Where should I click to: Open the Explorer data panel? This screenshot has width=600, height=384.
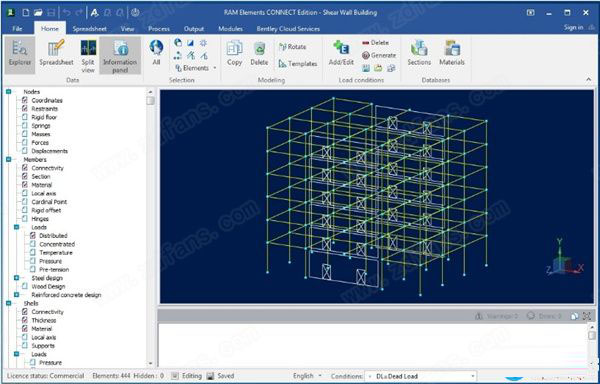pyautogui.click(x=20, y=54)
